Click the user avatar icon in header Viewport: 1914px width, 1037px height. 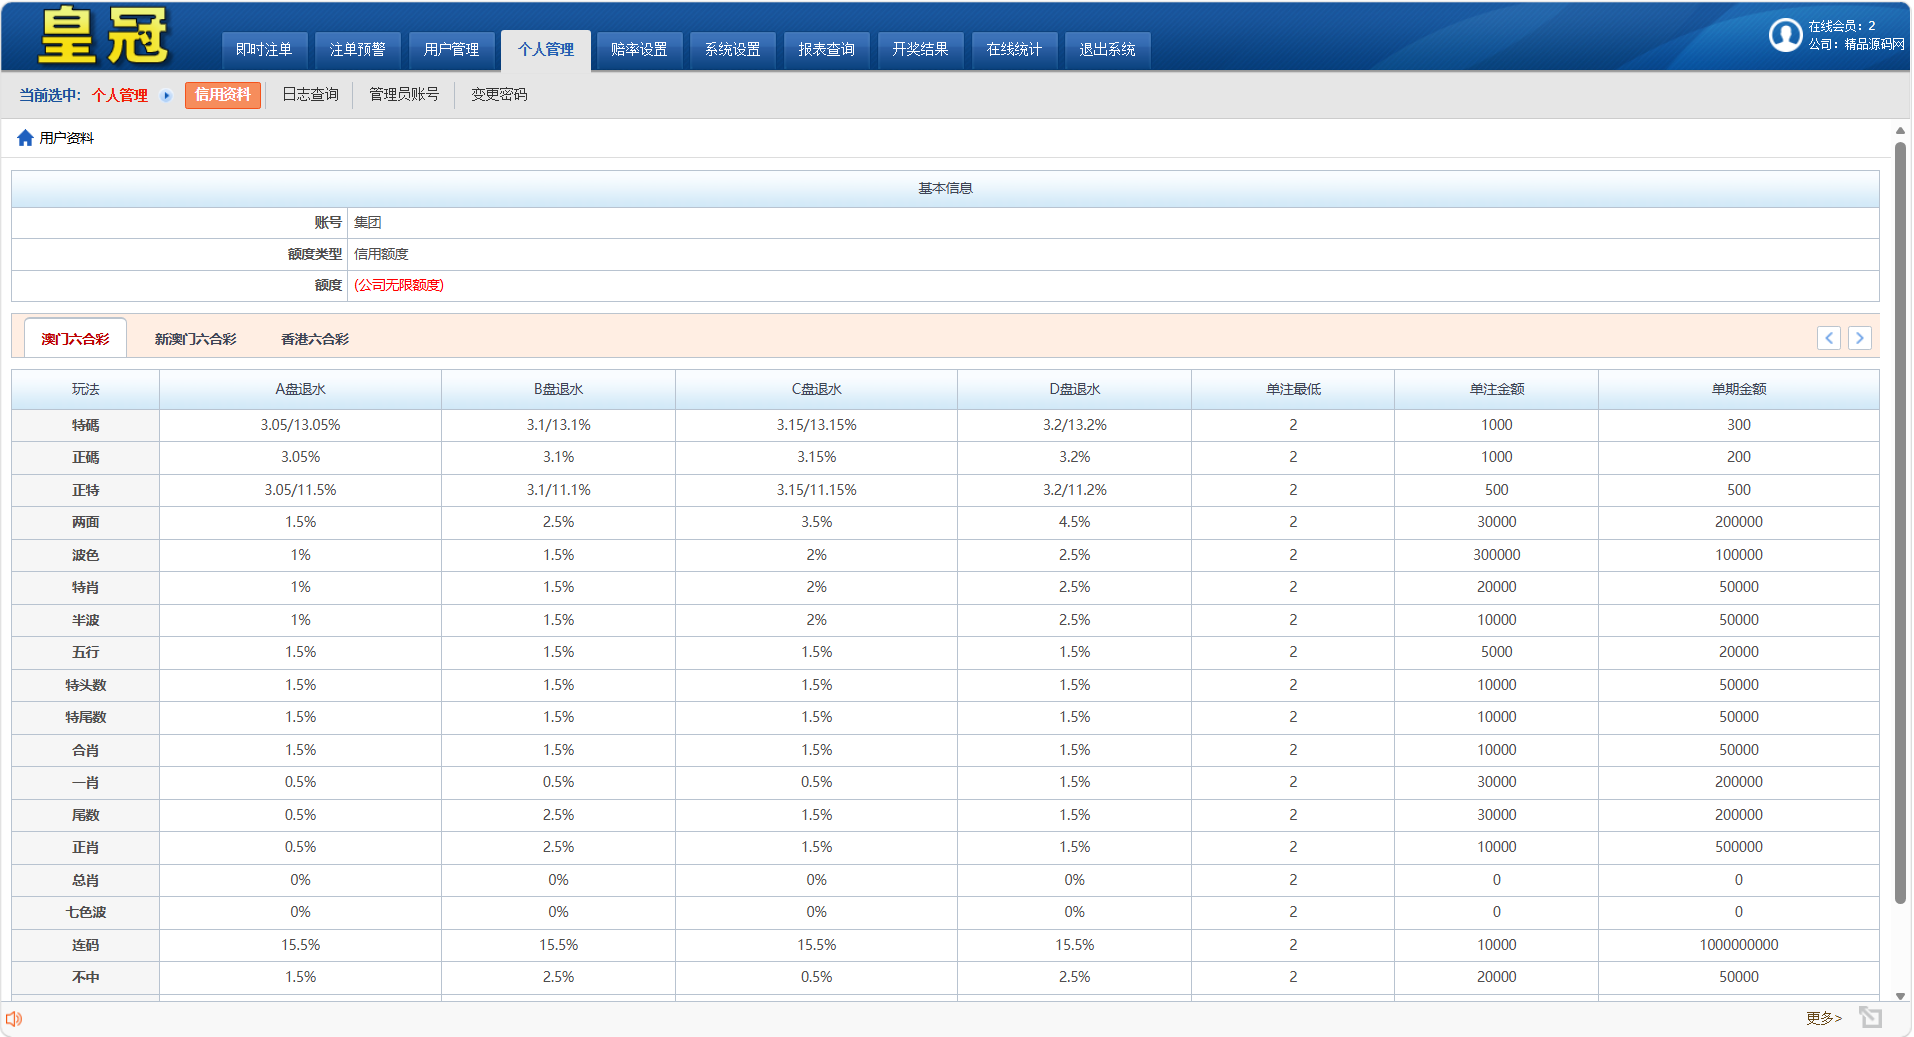pos(1785,35)
